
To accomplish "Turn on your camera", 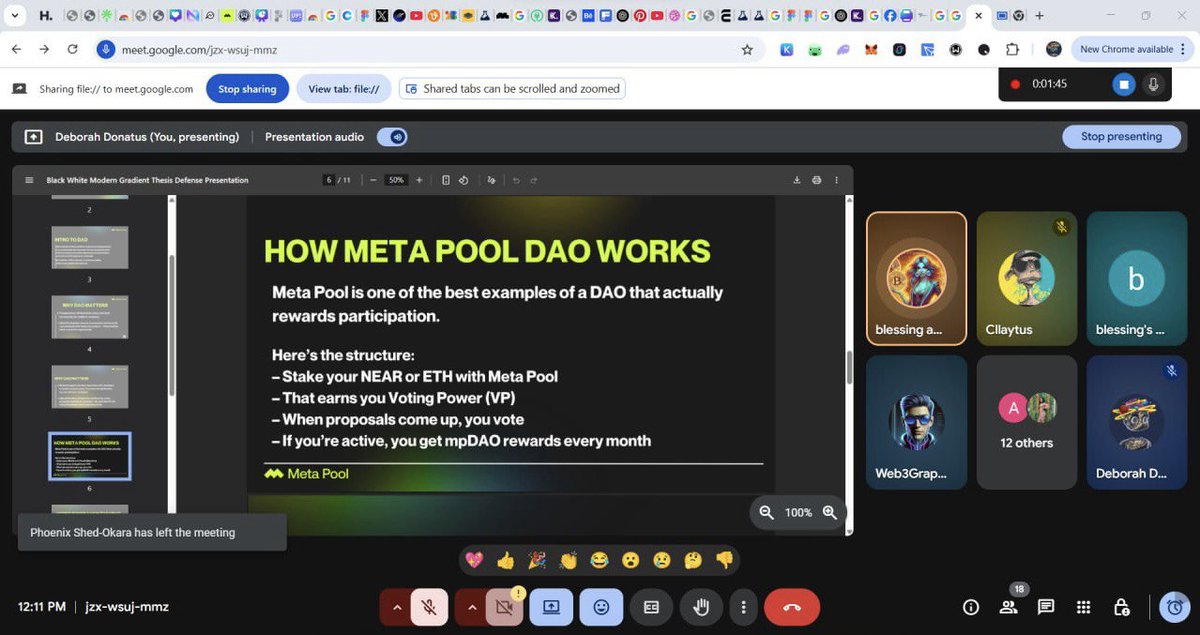I will coord(504,607).
